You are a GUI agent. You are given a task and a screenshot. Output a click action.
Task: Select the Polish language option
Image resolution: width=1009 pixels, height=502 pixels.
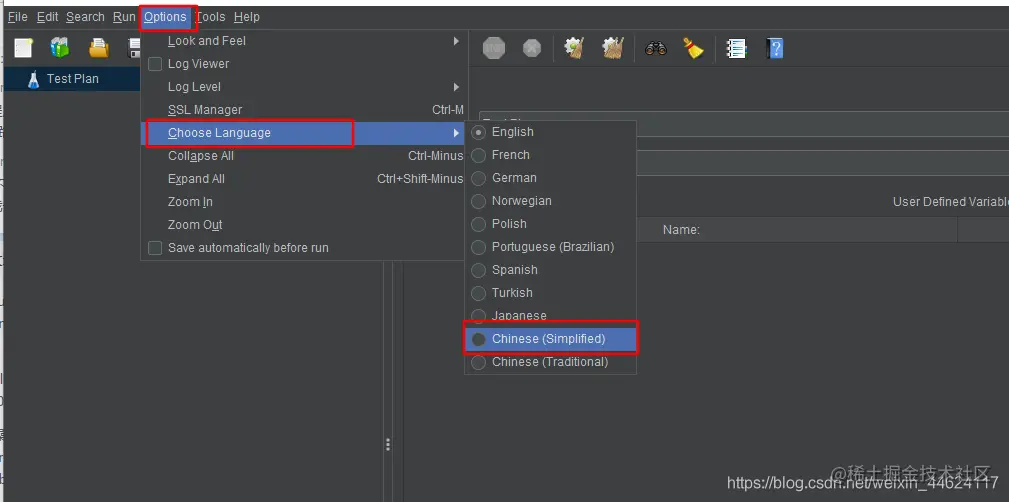pos(550,224)
